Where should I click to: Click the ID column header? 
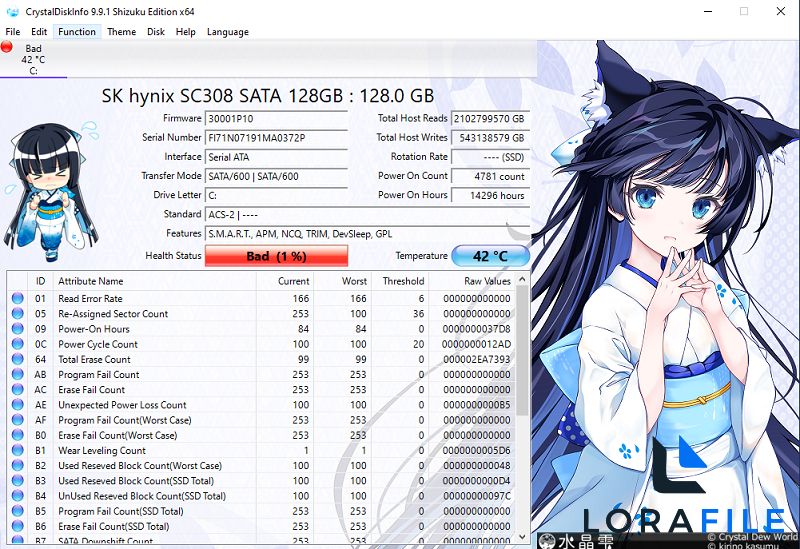tap(40, 281)
